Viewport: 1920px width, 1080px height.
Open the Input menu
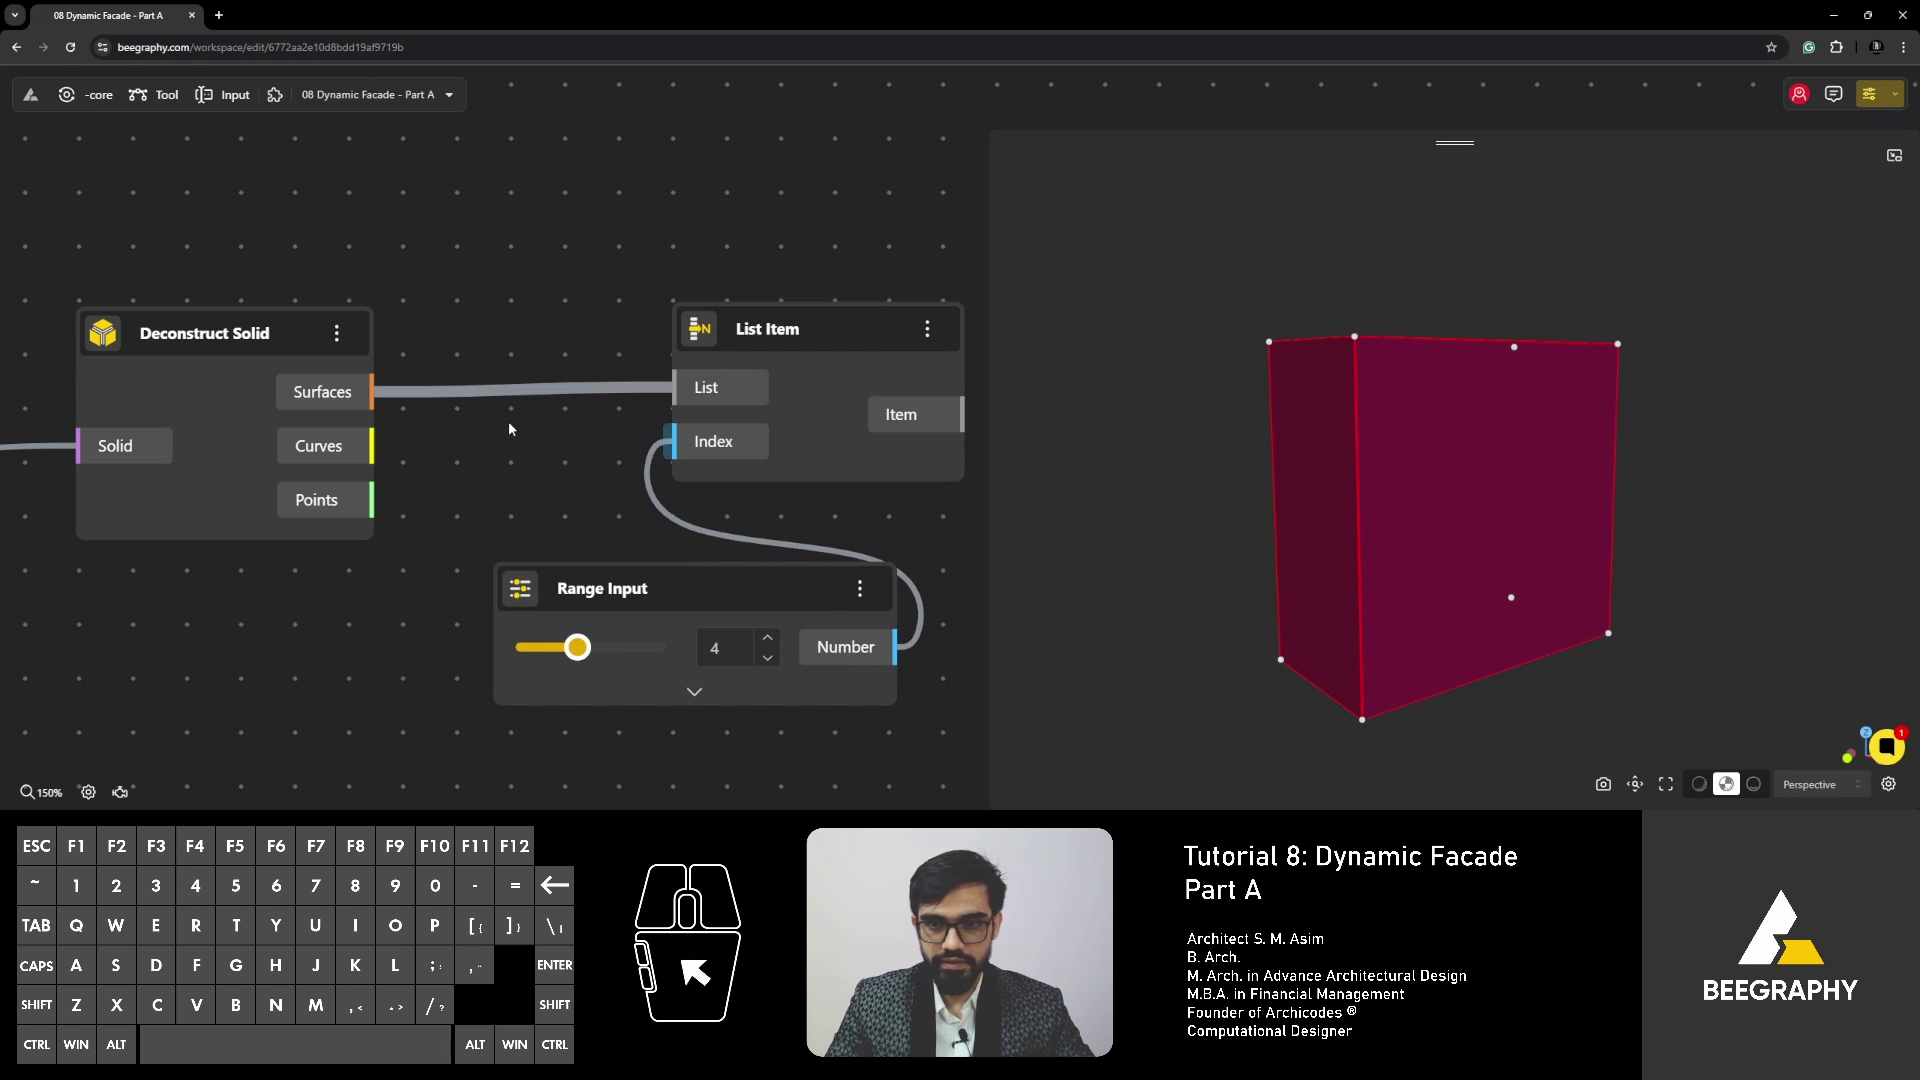tap(223, 95)
